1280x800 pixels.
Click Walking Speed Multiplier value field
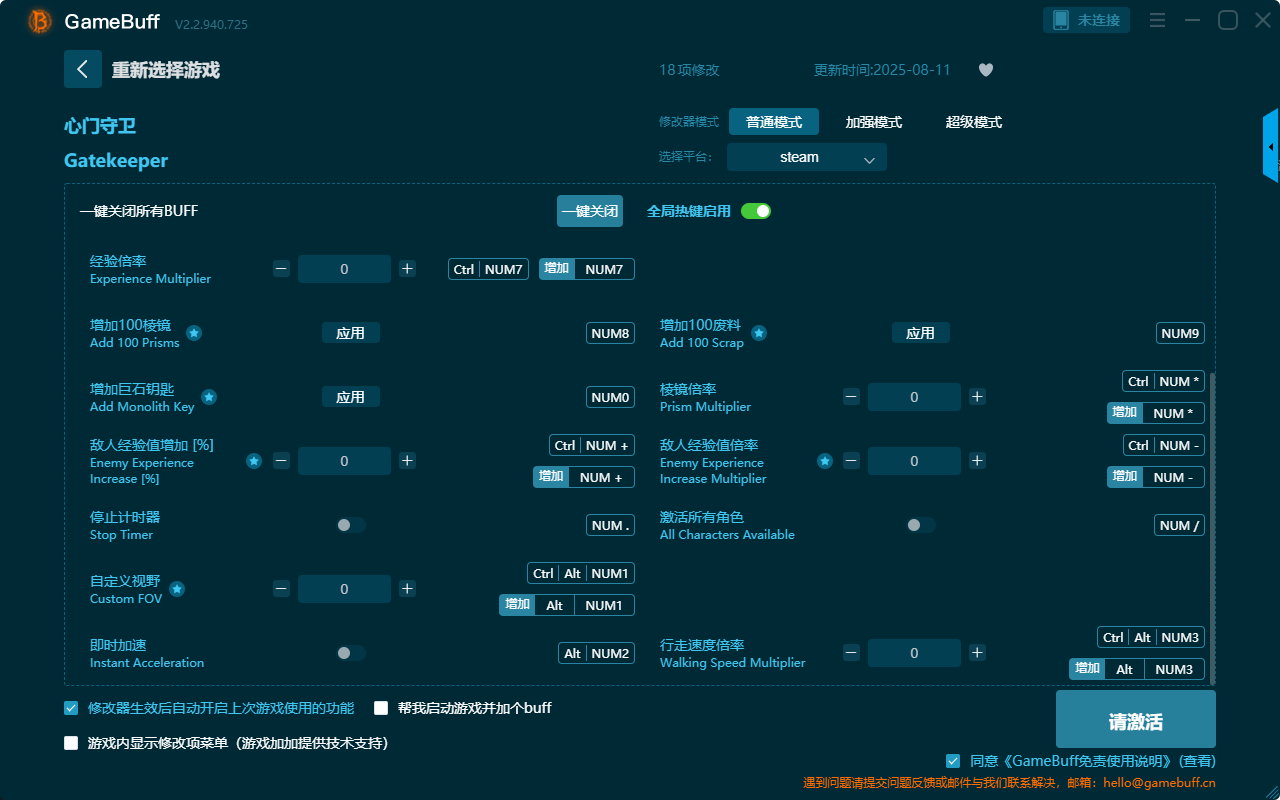914,653
